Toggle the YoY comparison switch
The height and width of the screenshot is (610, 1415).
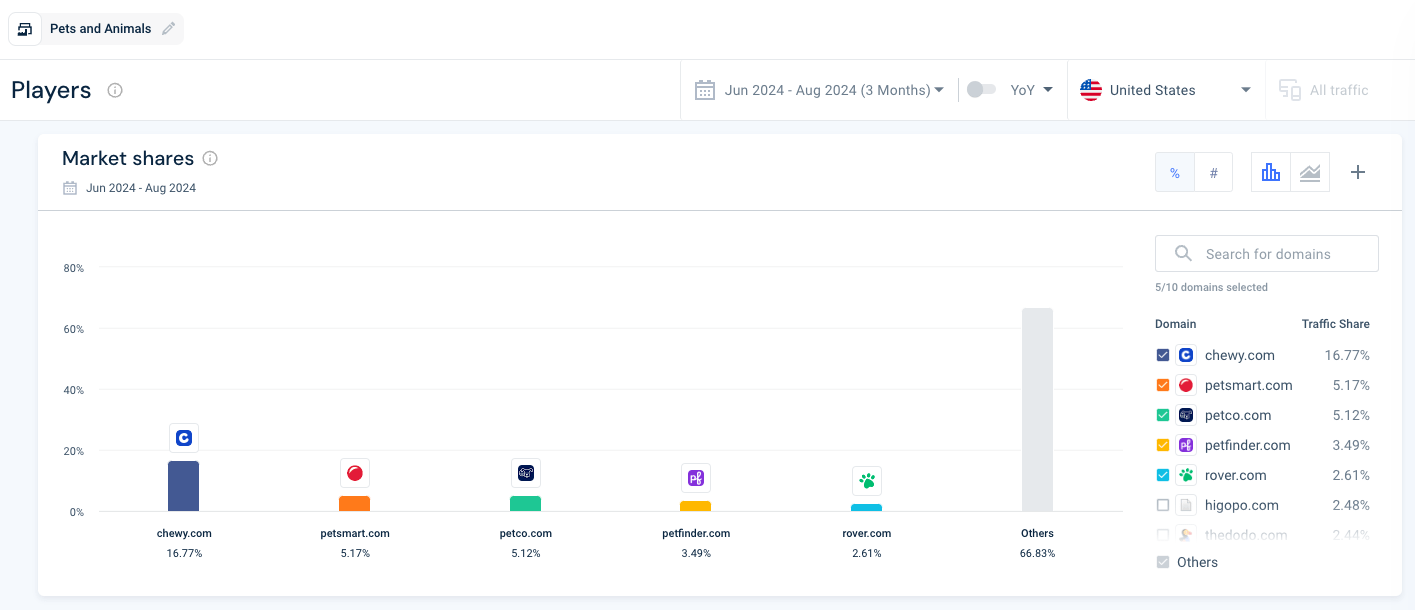click(x=981, y=90)
